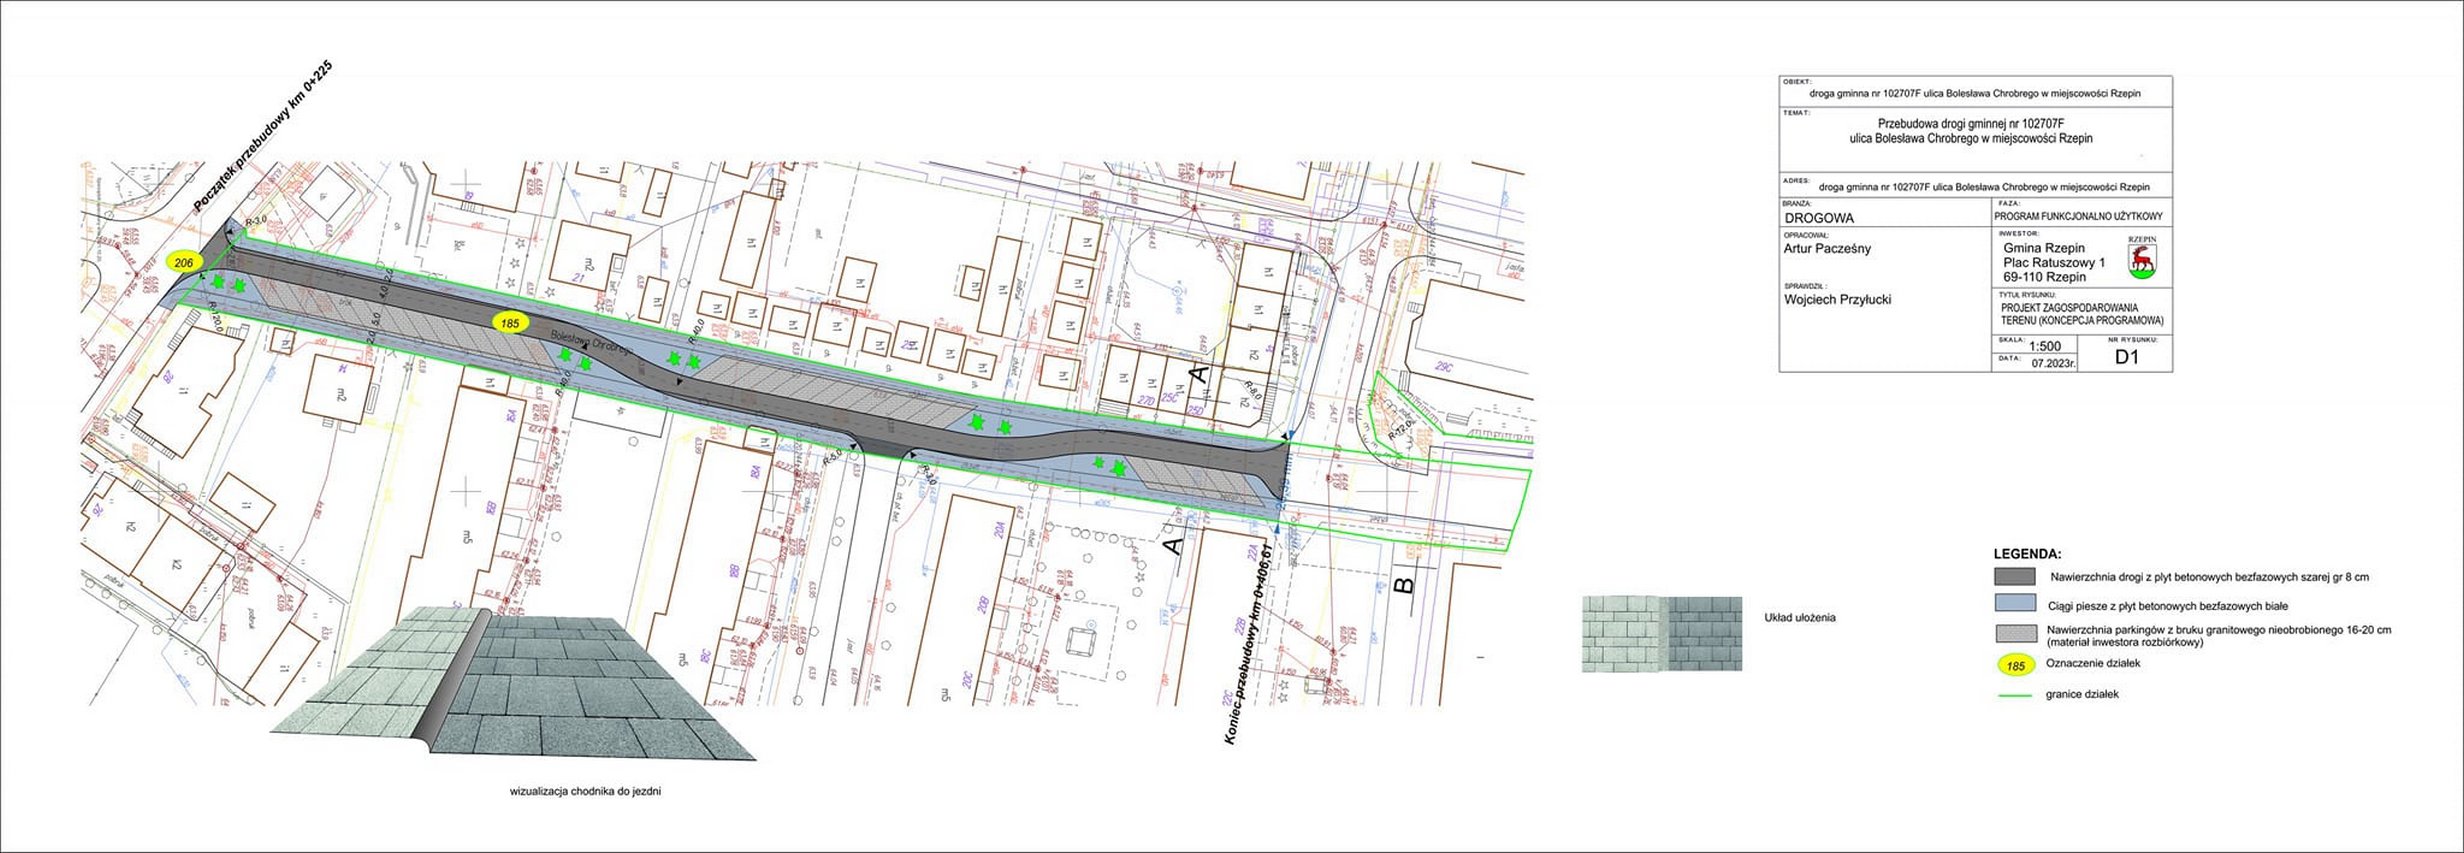The image size is (2464, 853).
Task: Click the Rzepin coat of arms emblem
Action: pyautogui.click(x=2142, y=259)
